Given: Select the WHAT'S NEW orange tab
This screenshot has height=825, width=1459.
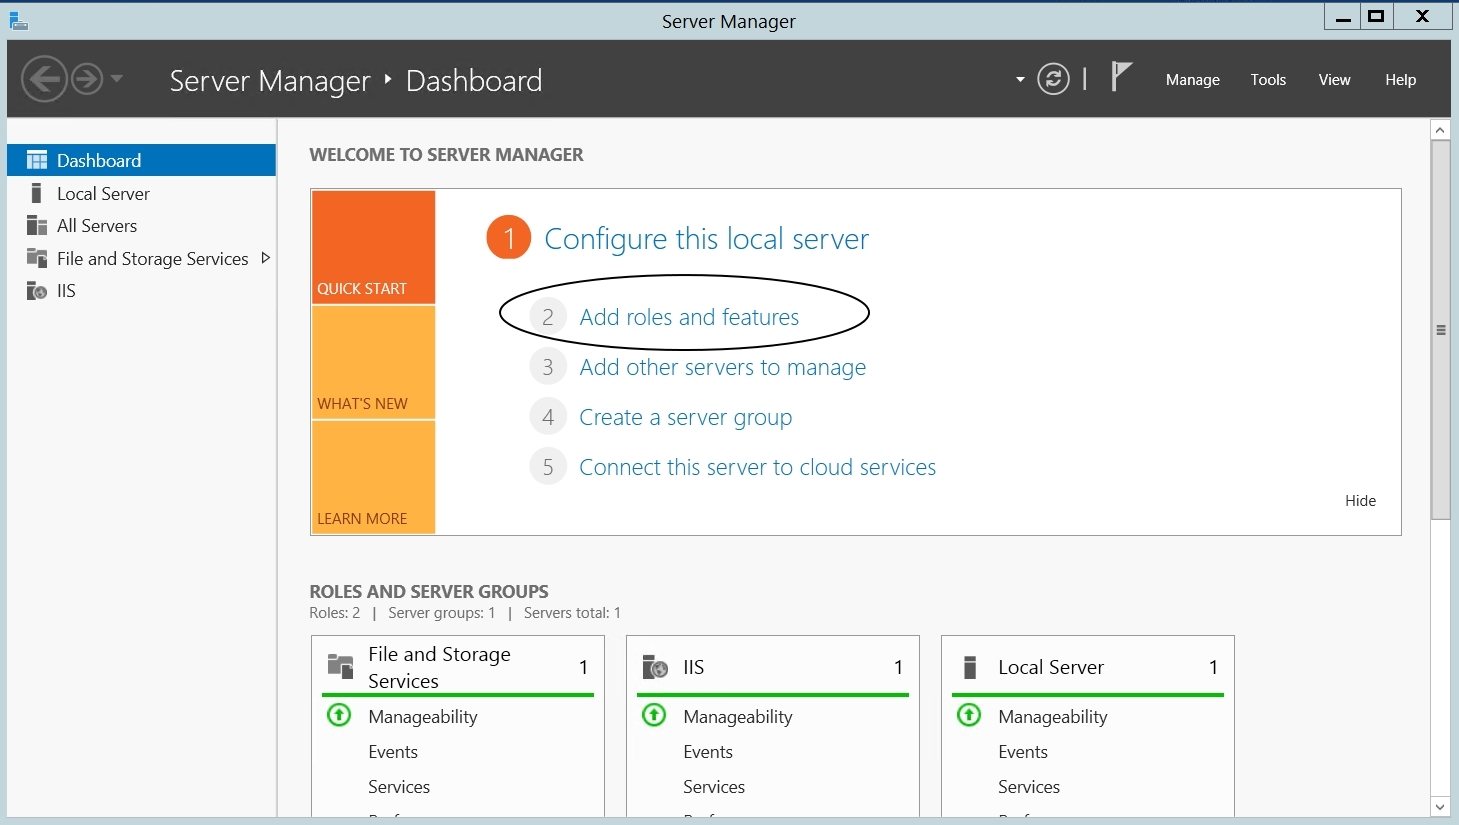Looking at the screenshot, I should tap(373, 362).
